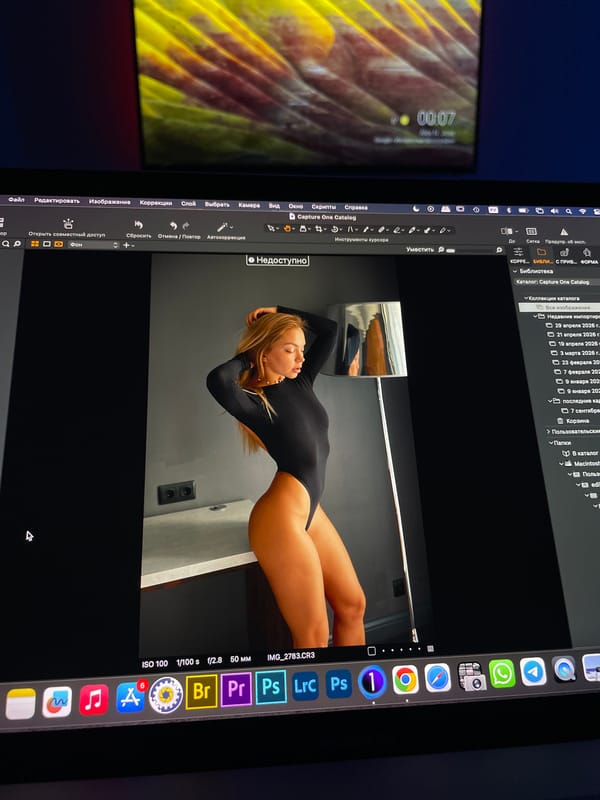Open the Слой menu
600x800 pixels.
(188, 203)
